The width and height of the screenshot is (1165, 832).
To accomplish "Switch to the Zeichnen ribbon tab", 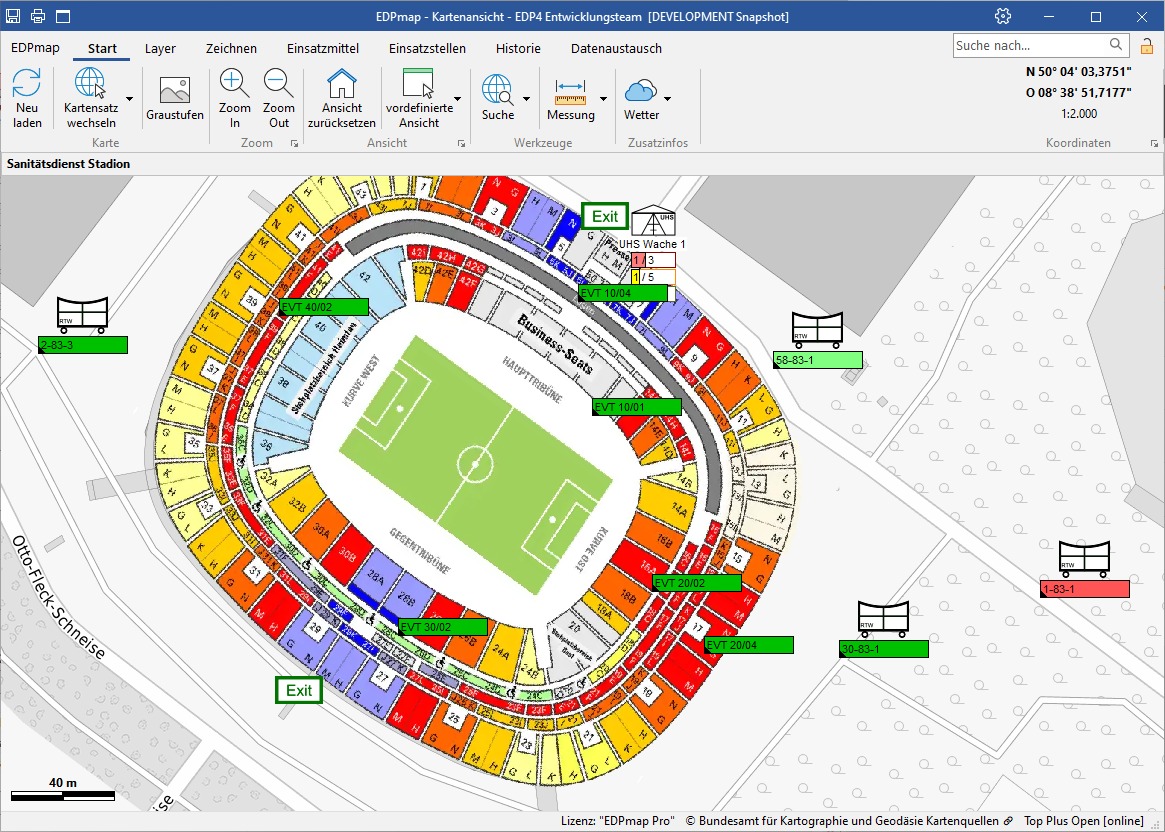I will [231, 48].
